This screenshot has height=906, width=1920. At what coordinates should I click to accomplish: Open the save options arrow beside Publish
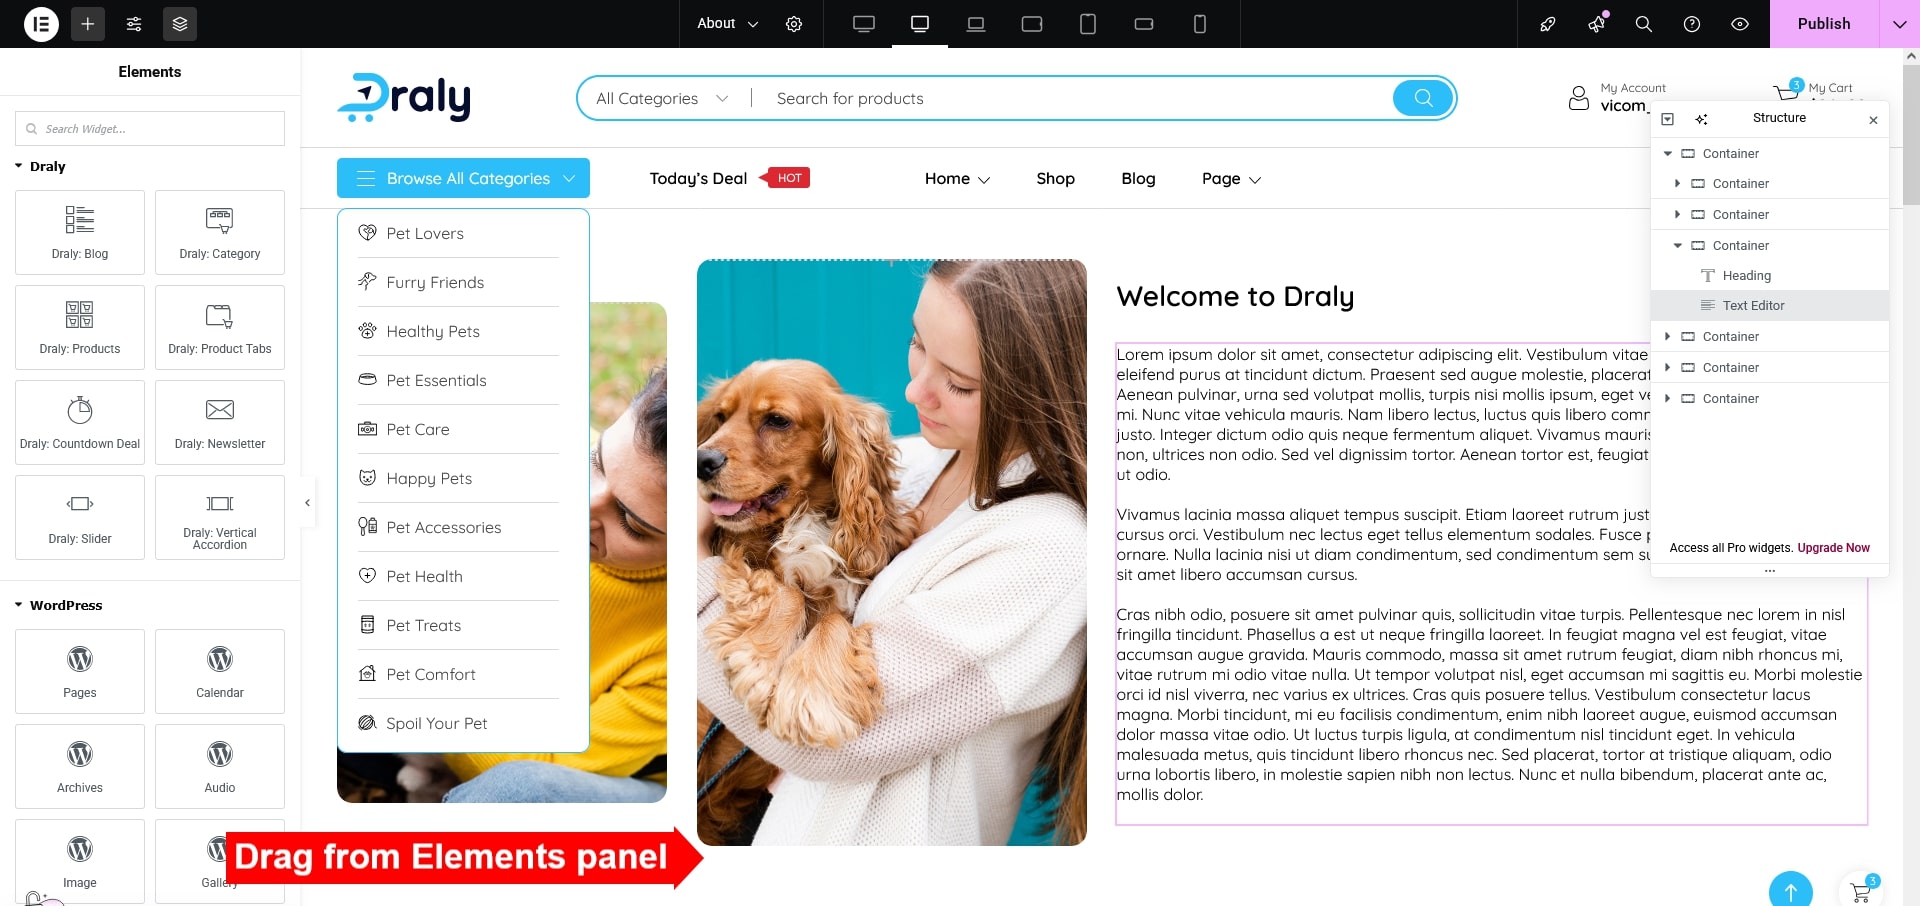[1899, 24]
